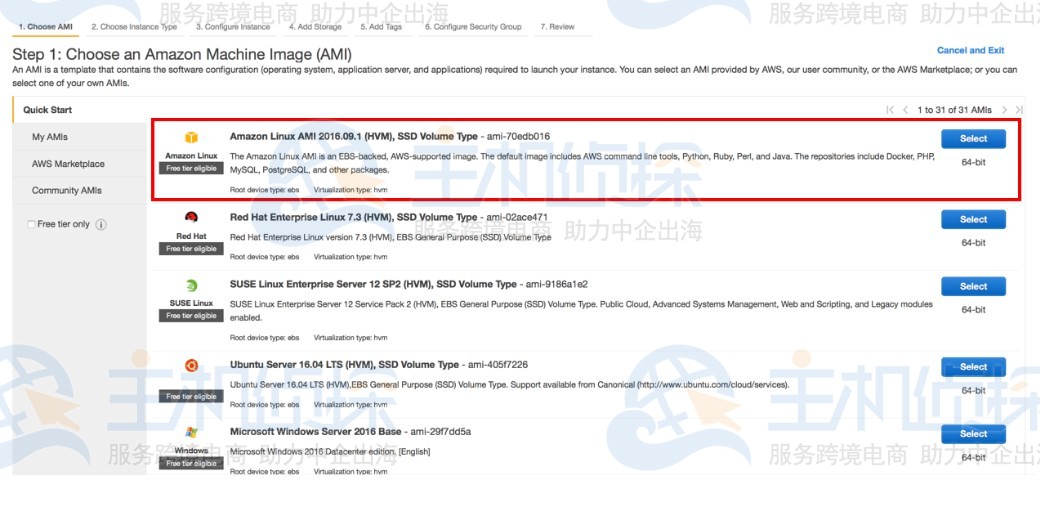
Task: Jump to the first page of AMIs
Action: pyautogui.click(x=890, y=110)
